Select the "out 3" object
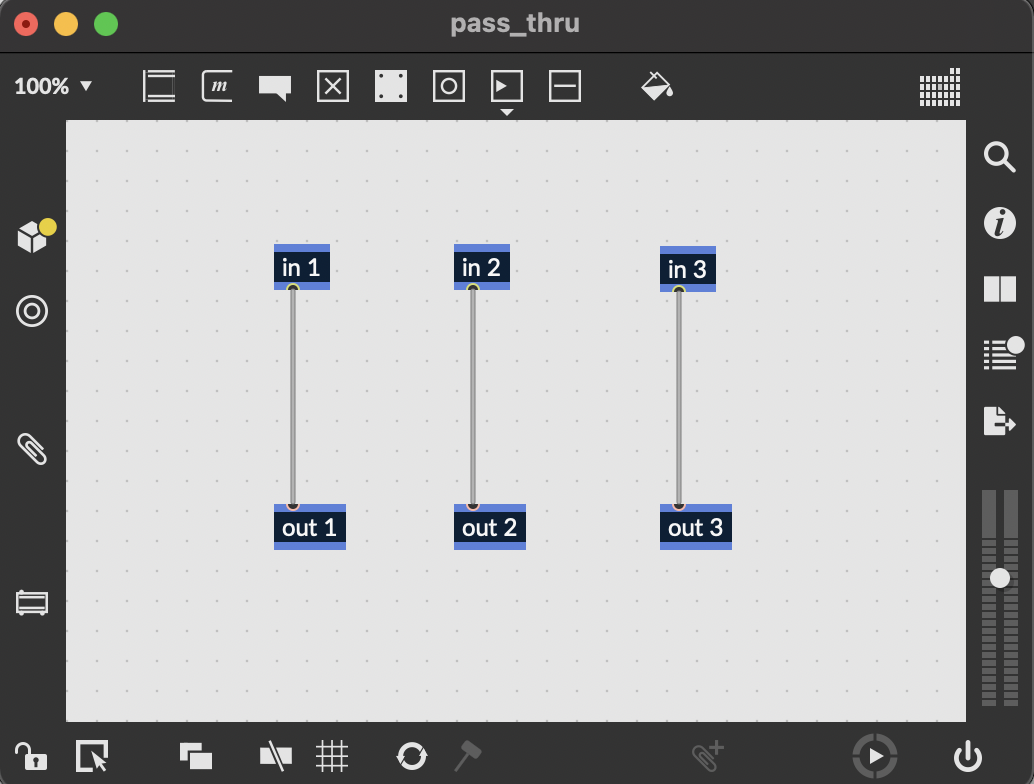This screenshot has width=1034, height=784. click(x=695, y=527)
